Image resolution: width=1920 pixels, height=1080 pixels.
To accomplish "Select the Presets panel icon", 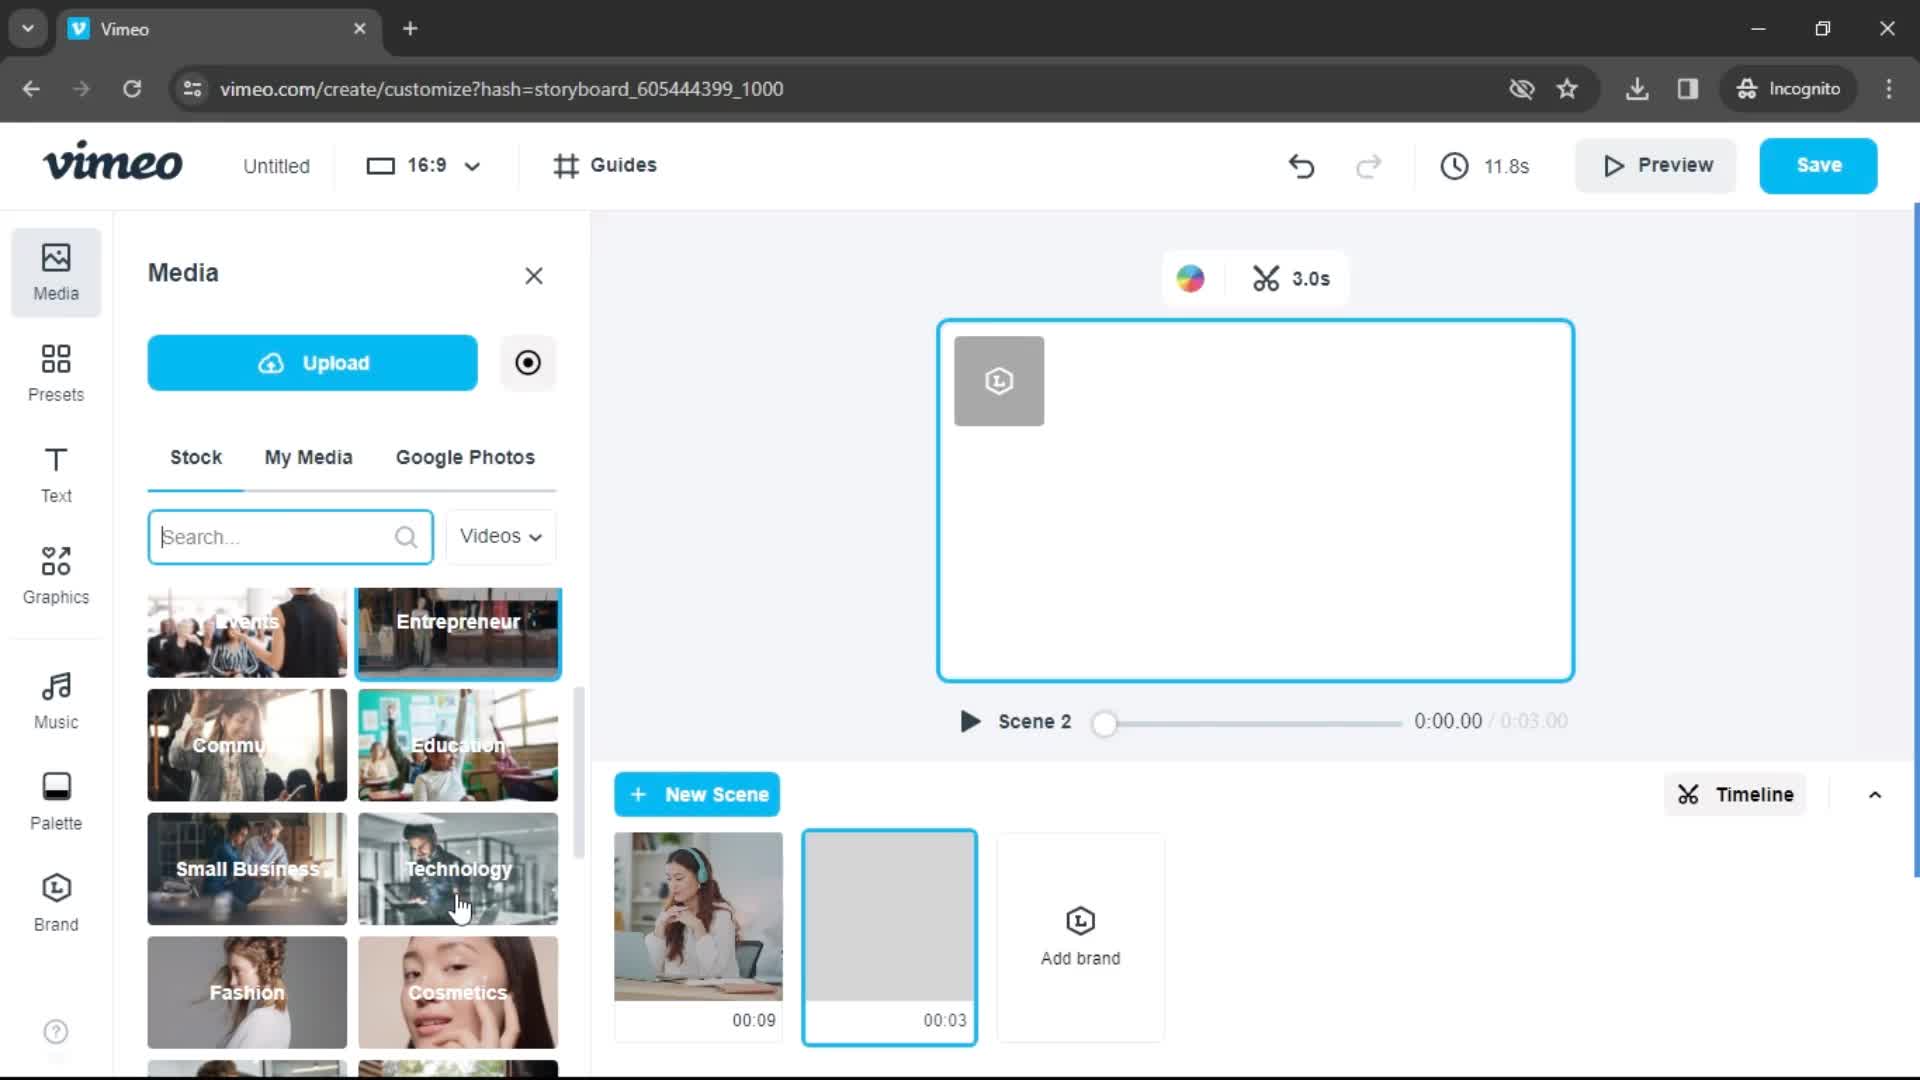I will [55, 371].
